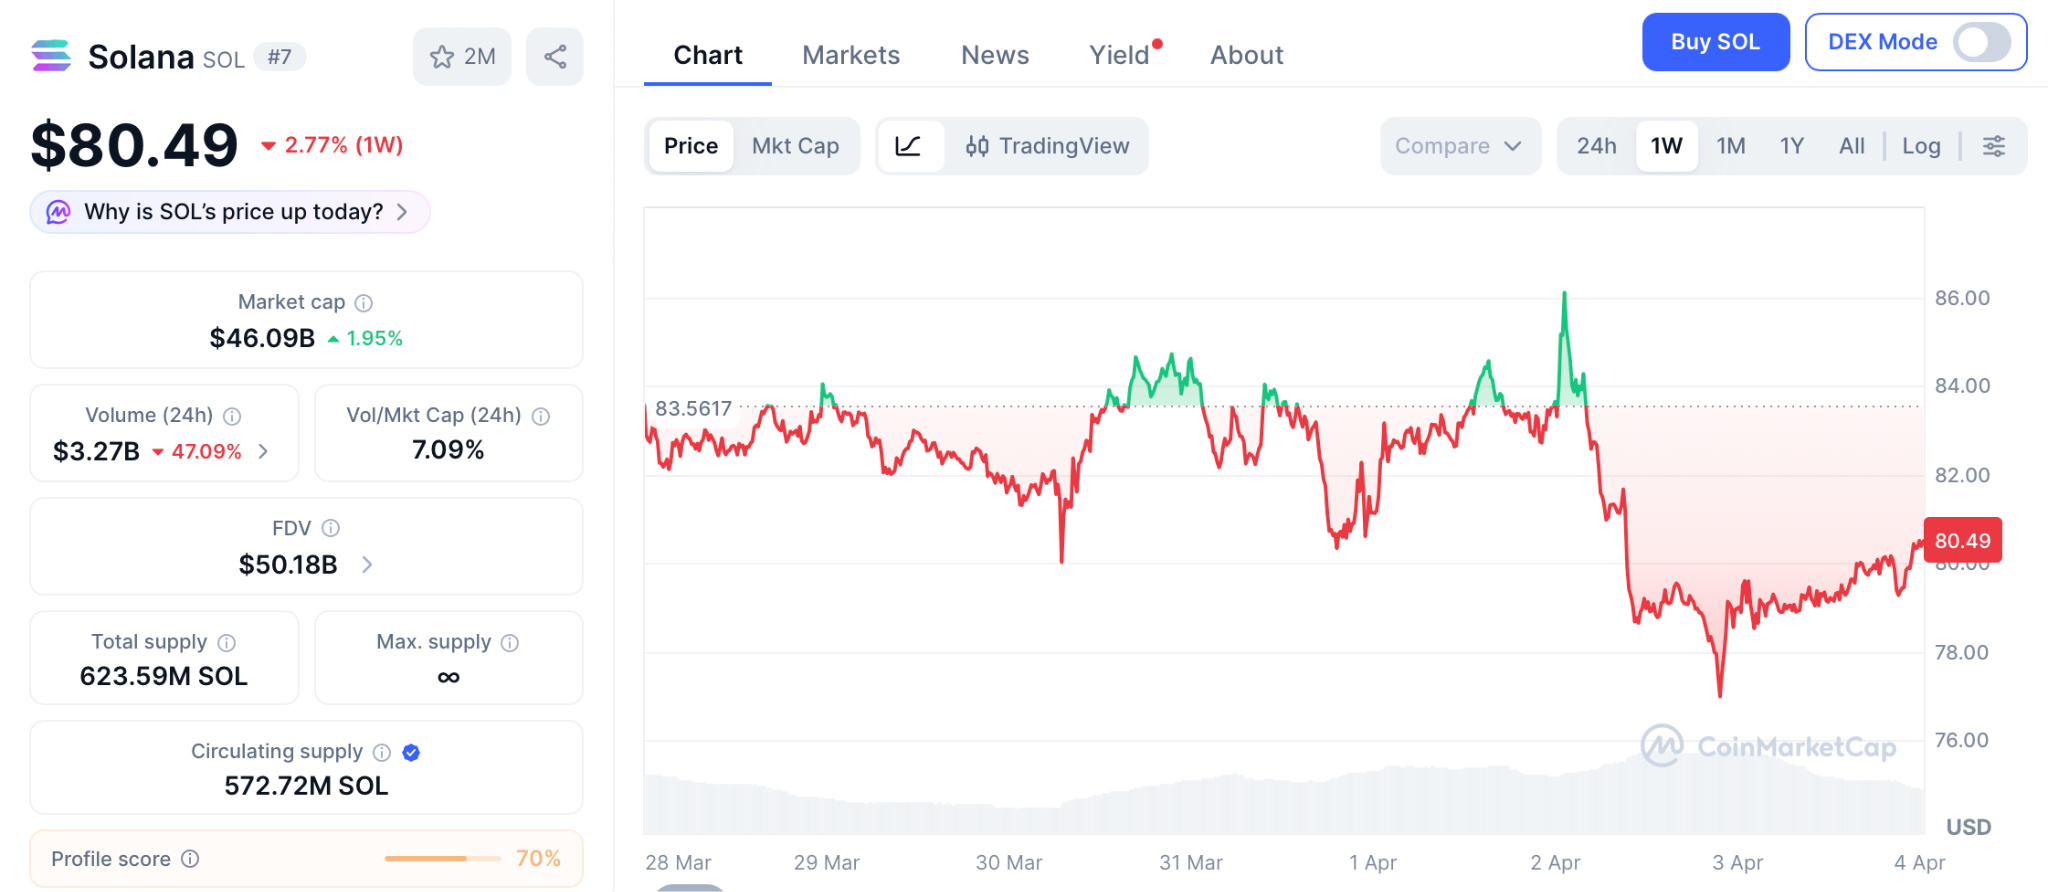Click the FDV info icon
The width and height of the screenshot is (2048, 892).
click(331, 528)
